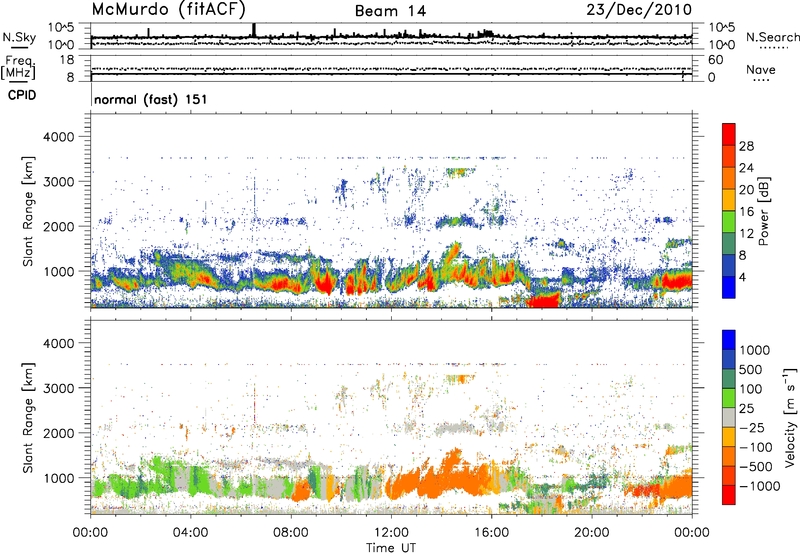Viewport: 800px width, 554px height.
Task: Click the "10^5" tick right of noise panel
Action: 721,27
